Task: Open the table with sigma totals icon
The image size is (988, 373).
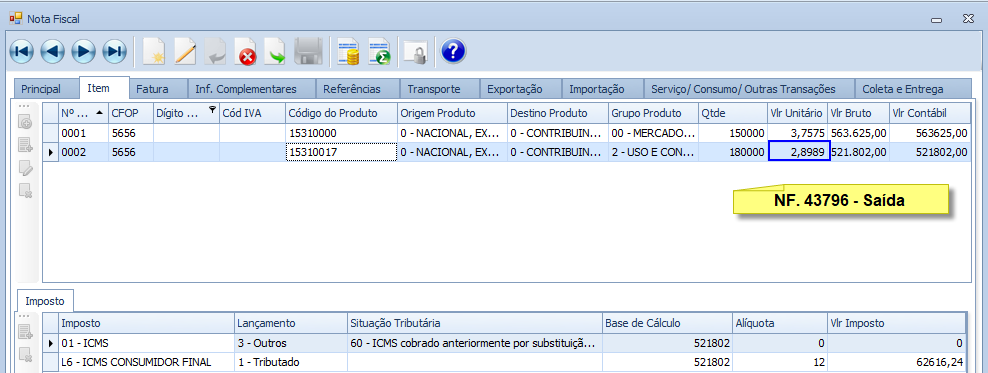Action: coord(379,52)
